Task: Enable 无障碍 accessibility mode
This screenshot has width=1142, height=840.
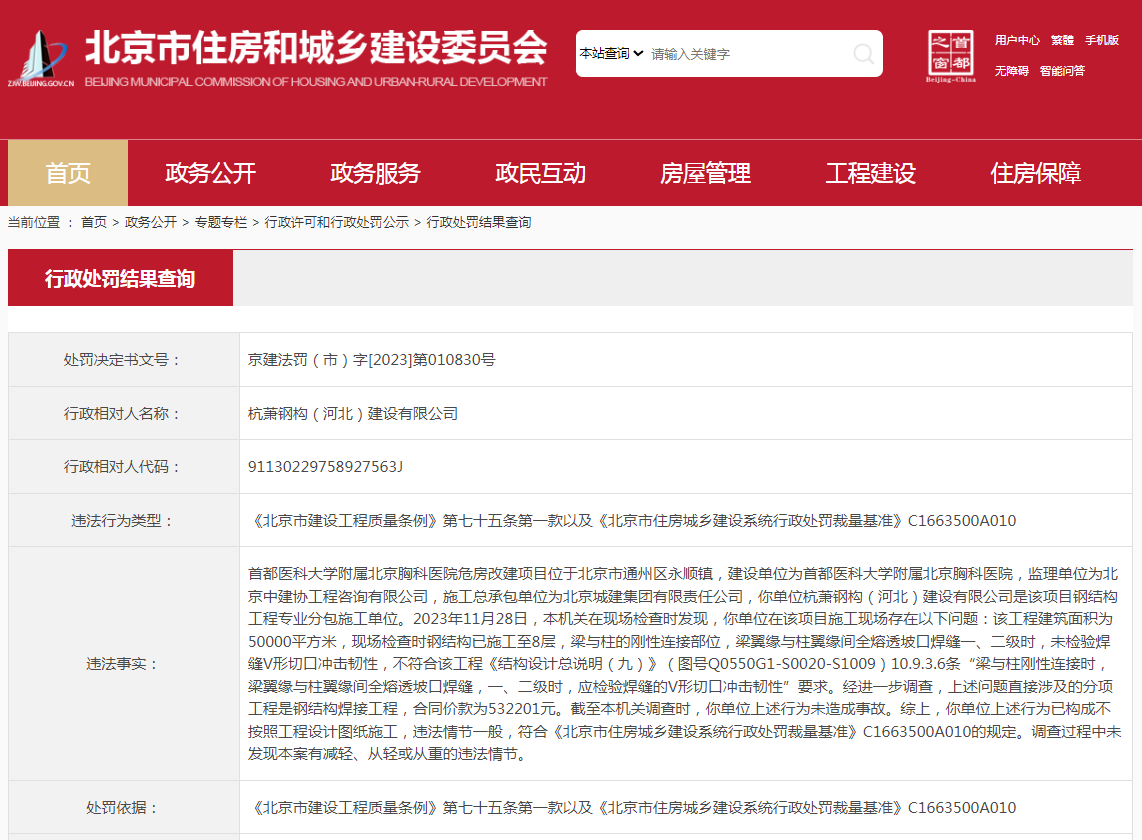Action: [x=1012, y=71]
